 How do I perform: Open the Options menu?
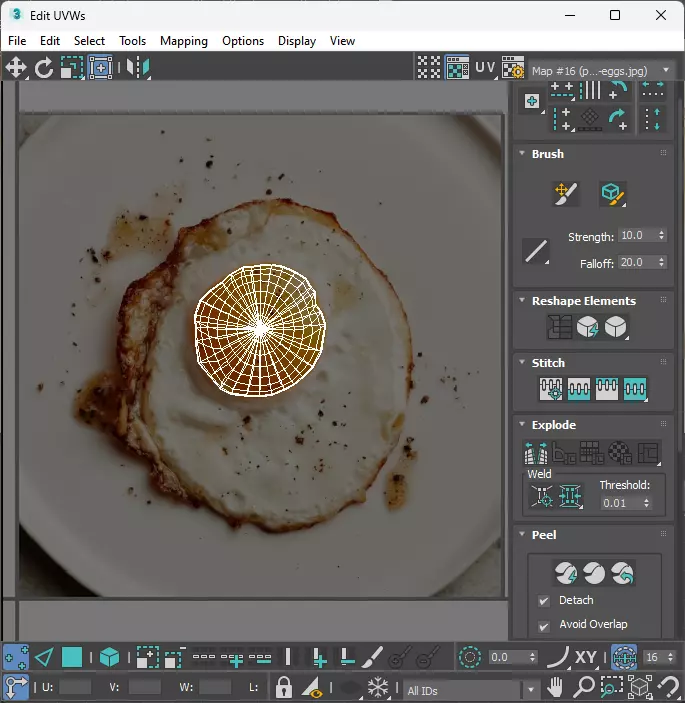243,41
